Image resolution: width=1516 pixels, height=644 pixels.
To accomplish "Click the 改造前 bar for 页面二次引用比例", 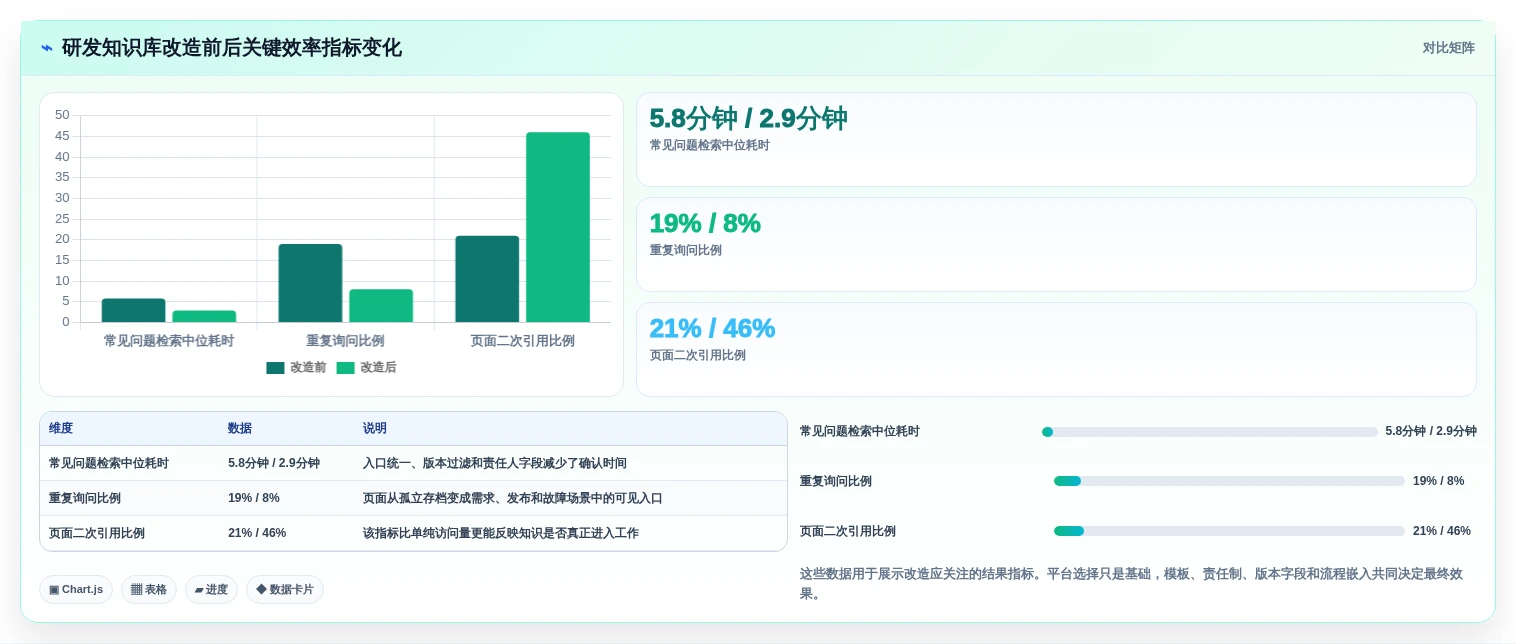I will coord(487,279).
